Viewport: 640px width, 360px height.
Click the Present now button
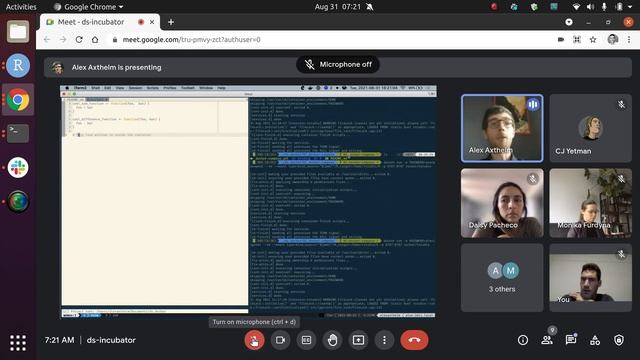[x=358, y=340]
